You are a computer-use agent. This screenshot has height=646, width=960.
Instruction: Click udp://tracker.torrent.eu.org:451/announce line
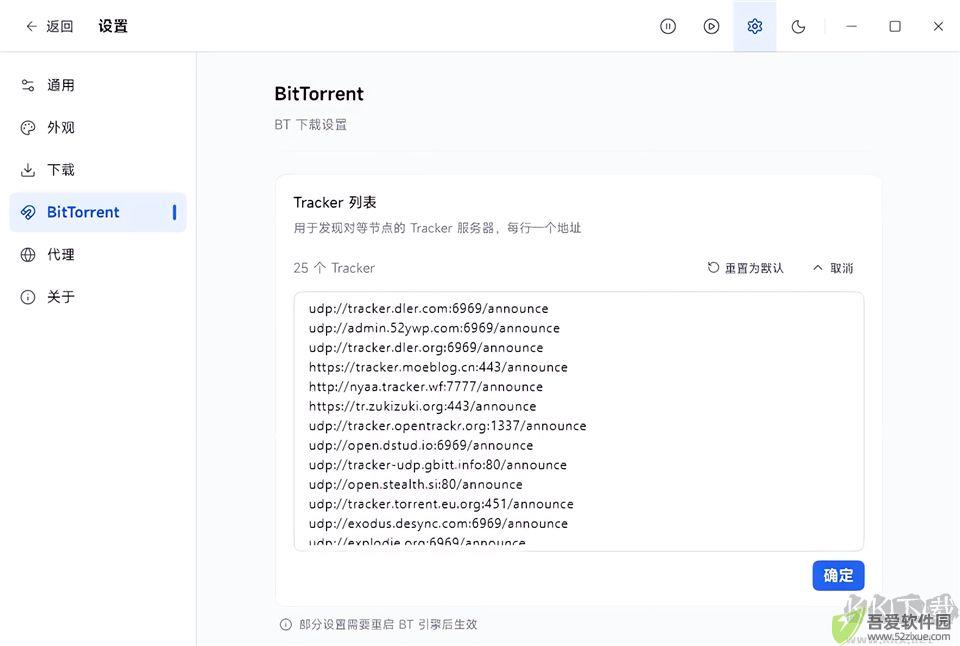coord(441,504)
